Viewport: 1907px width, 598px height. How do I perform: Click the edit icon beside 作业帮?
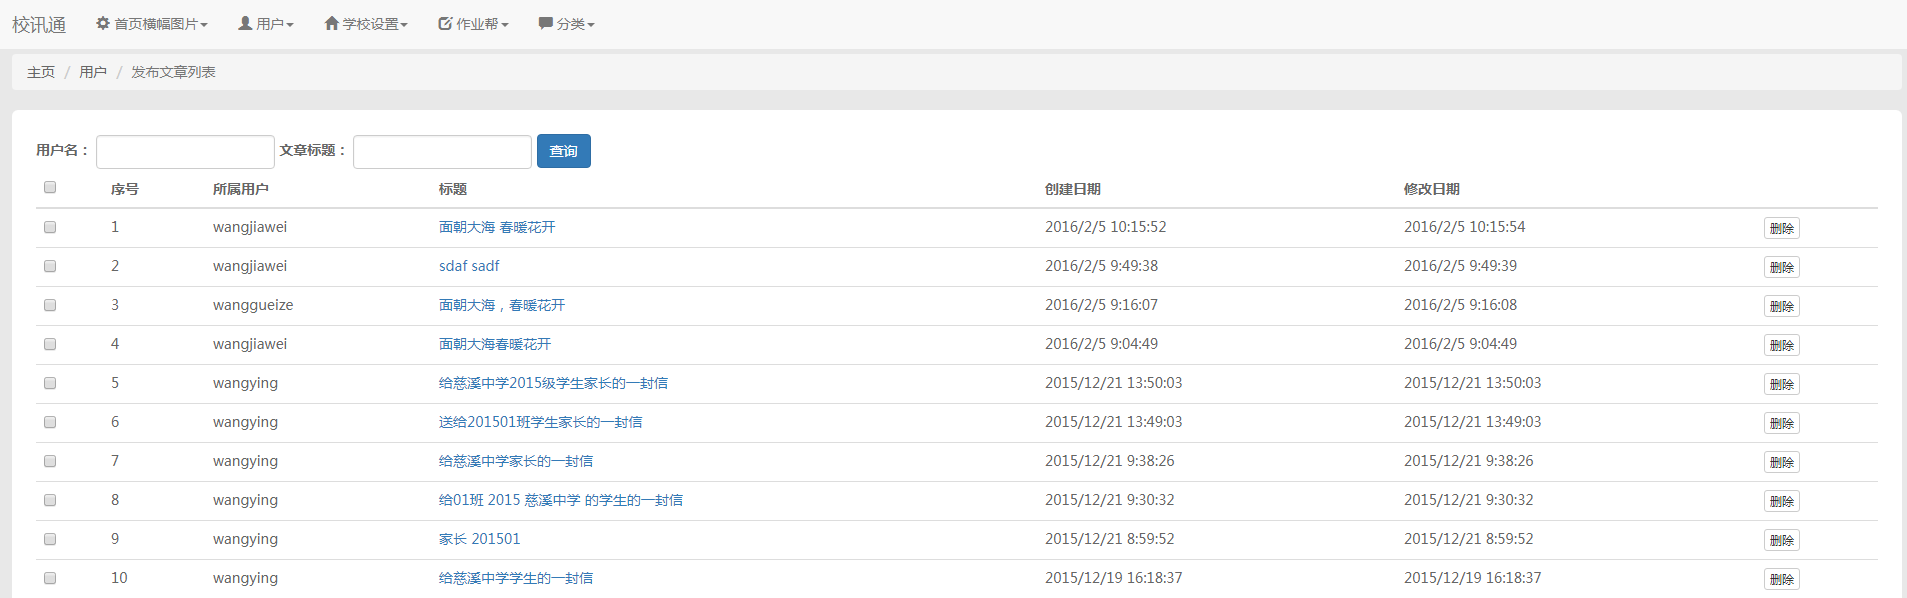tap(445, 23)
